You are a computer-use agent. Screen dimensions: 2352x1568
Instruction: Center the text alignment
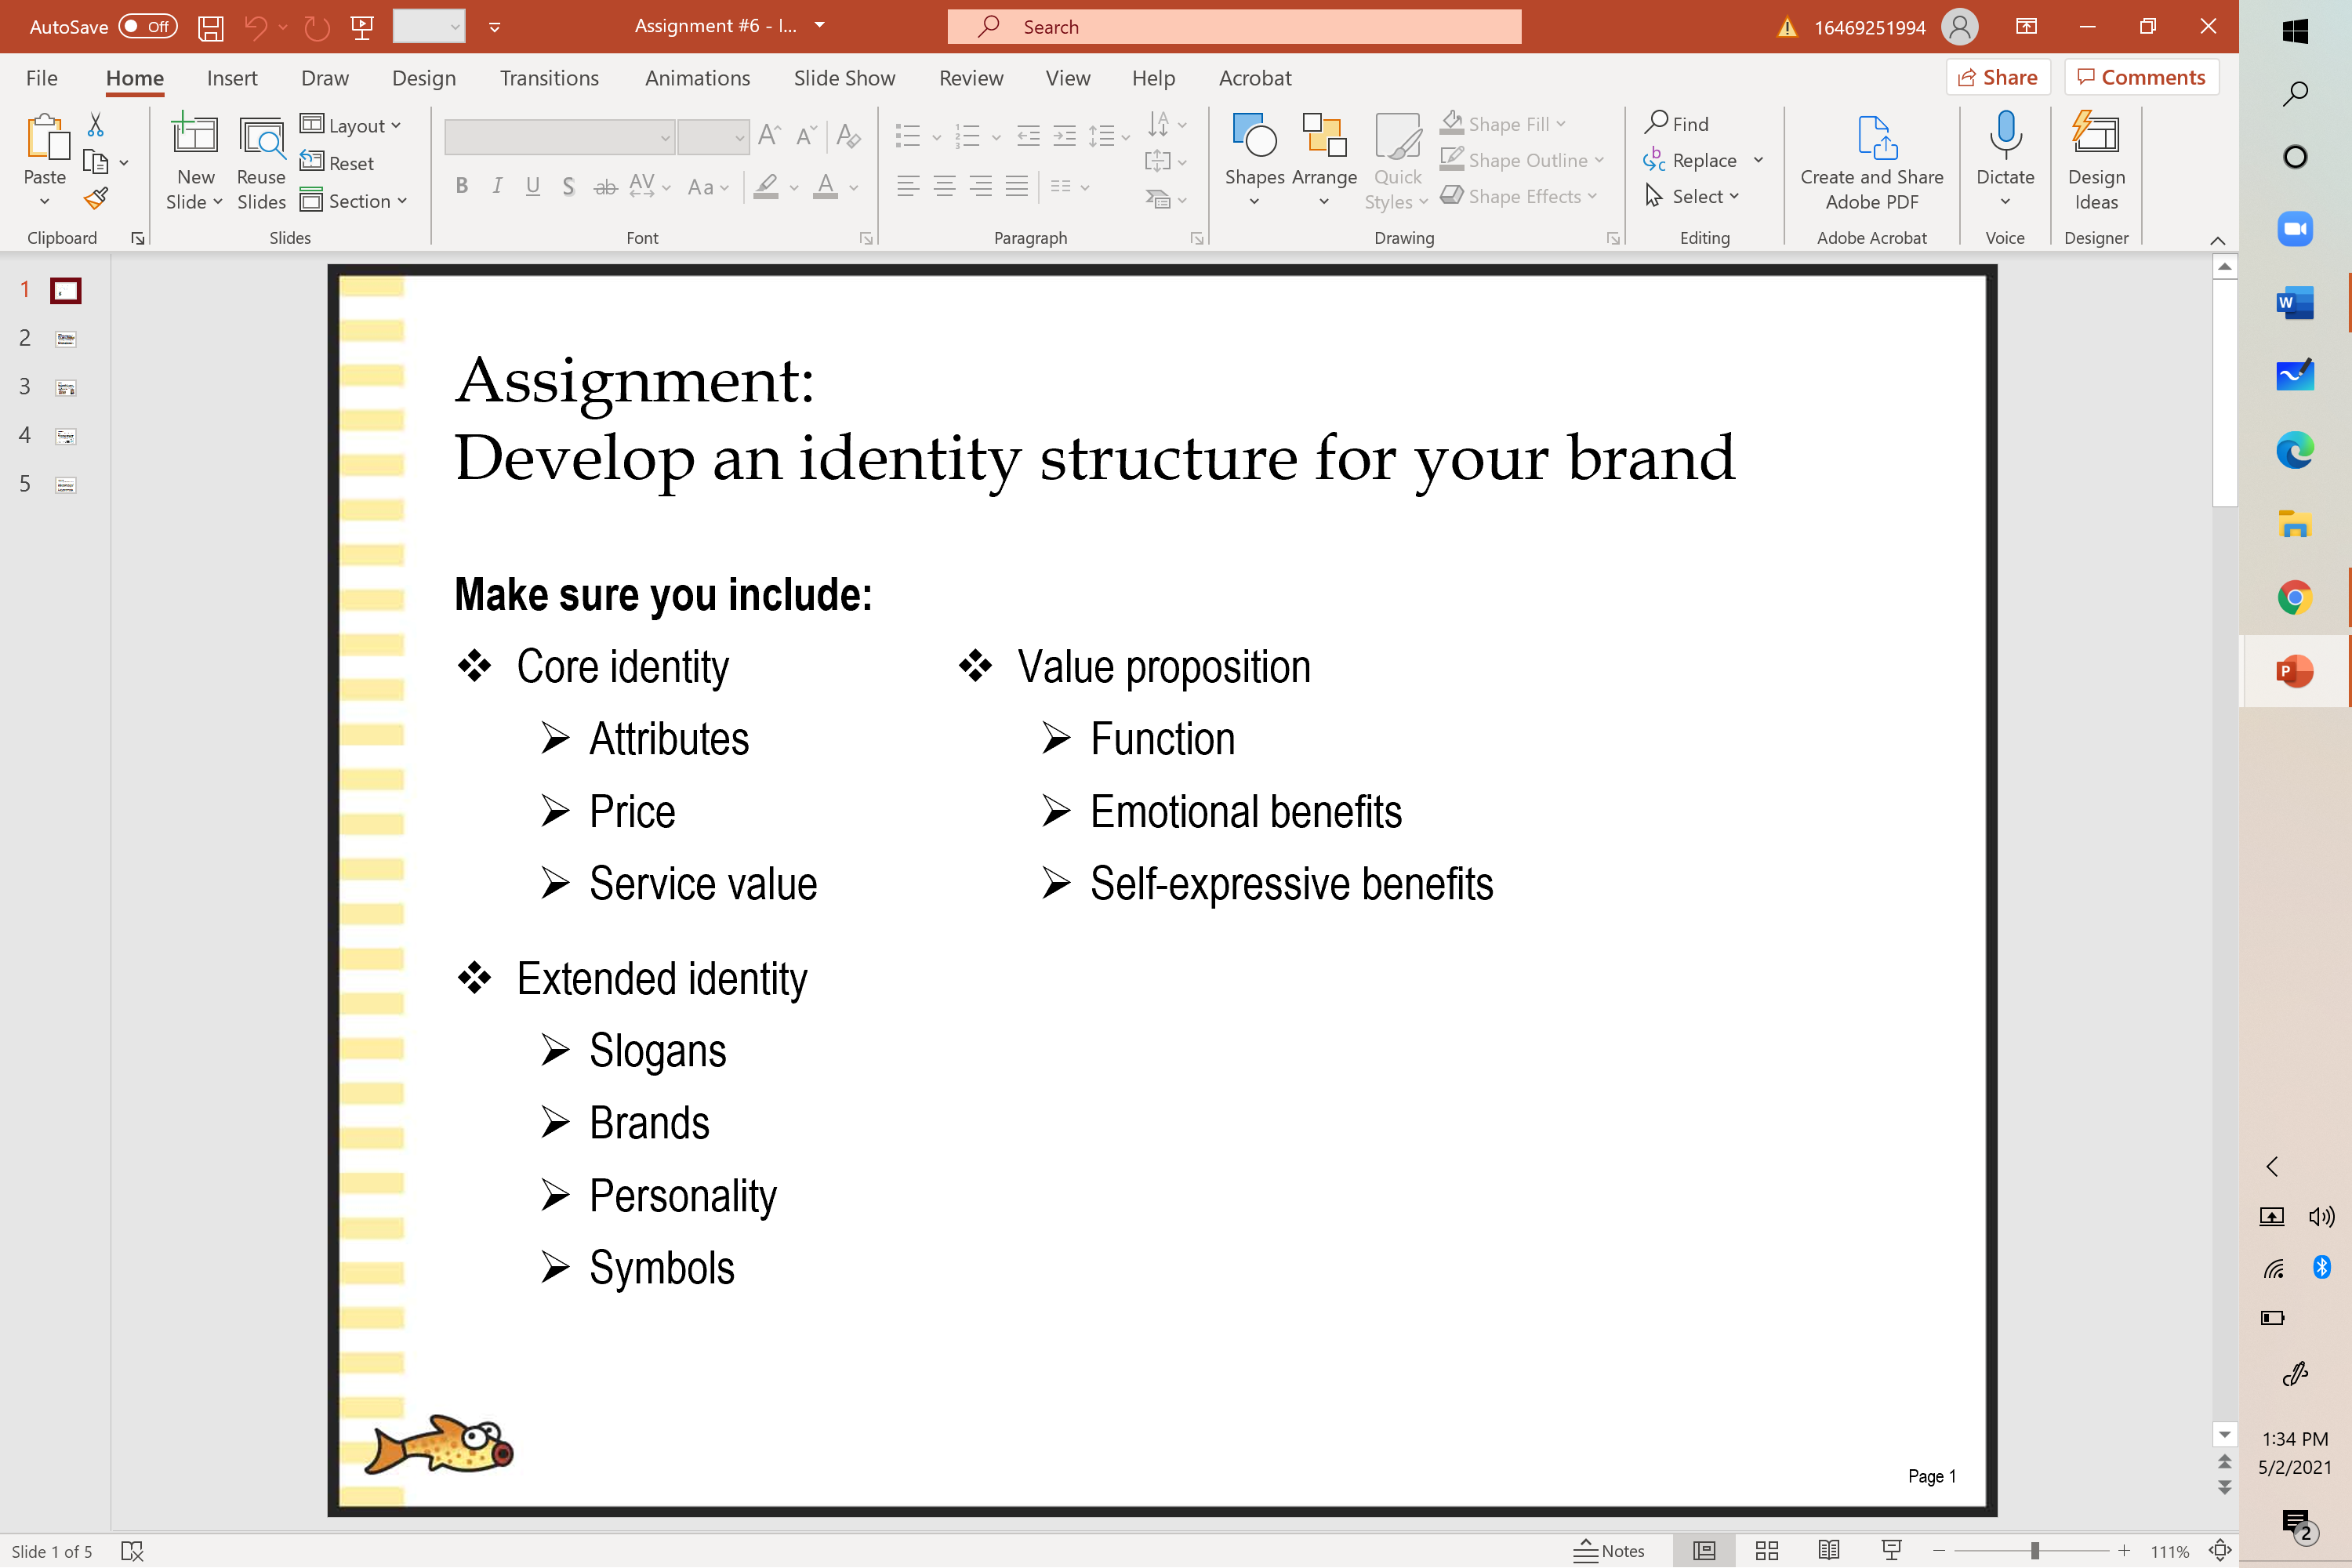944,186
